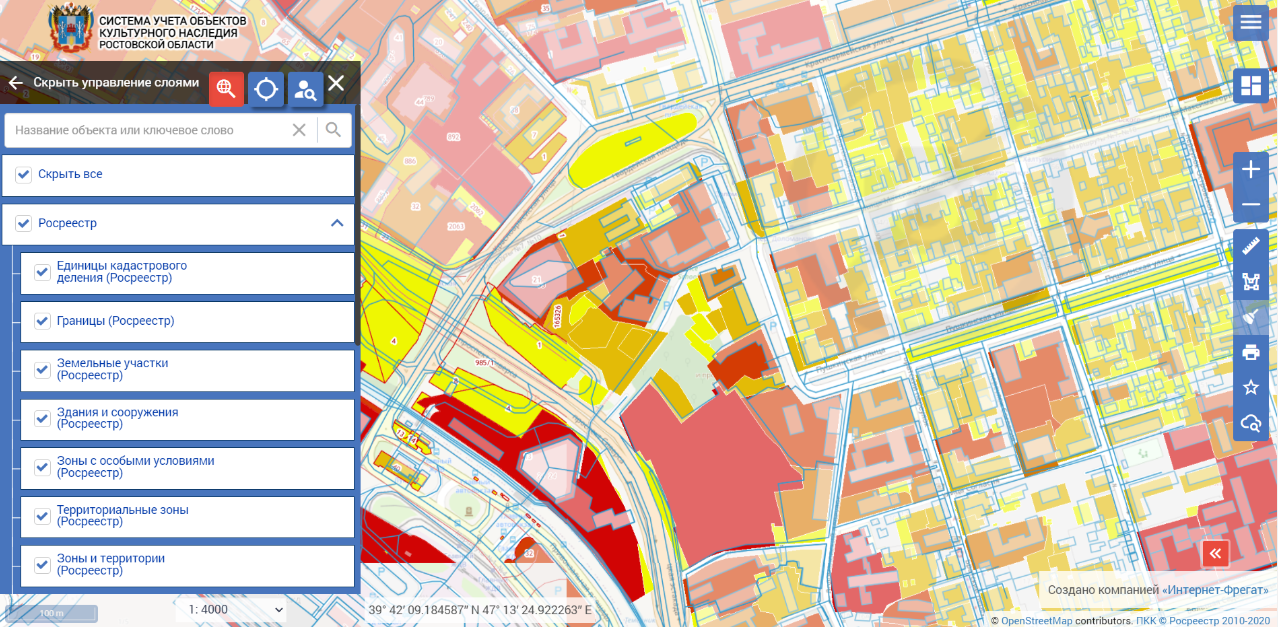1278x627 pixels.
Task: Click 'Скрыть управление слоями' back button
Action: (16, 83)
